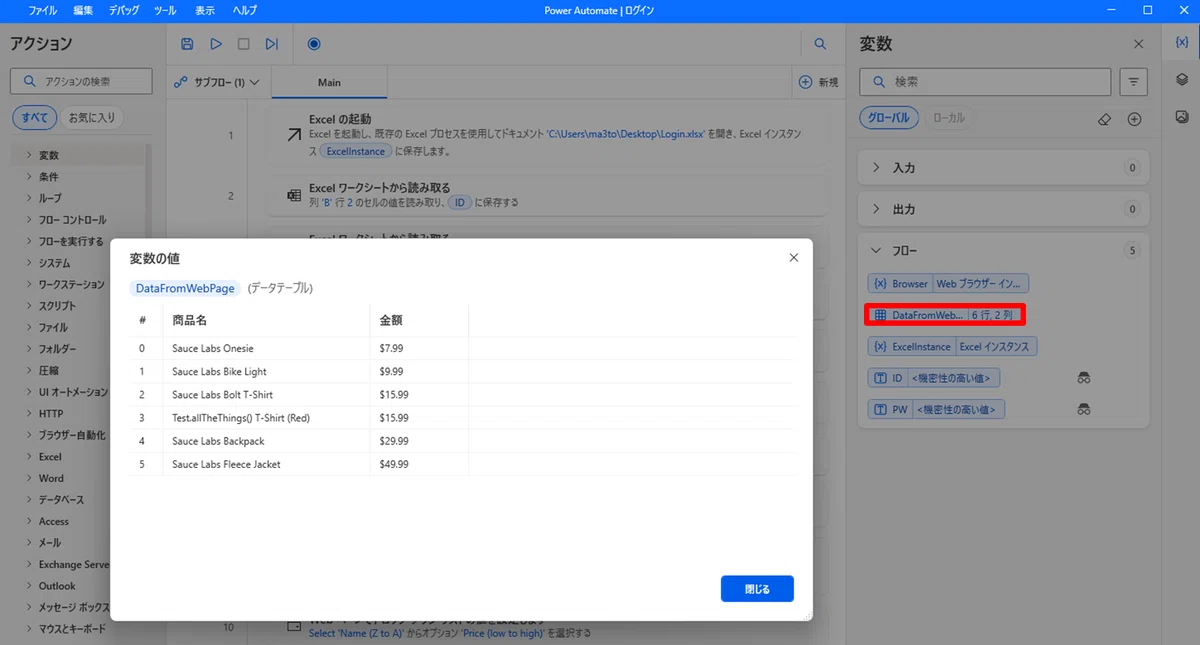Select the ExcelInstance flow variable

point(953,347)
